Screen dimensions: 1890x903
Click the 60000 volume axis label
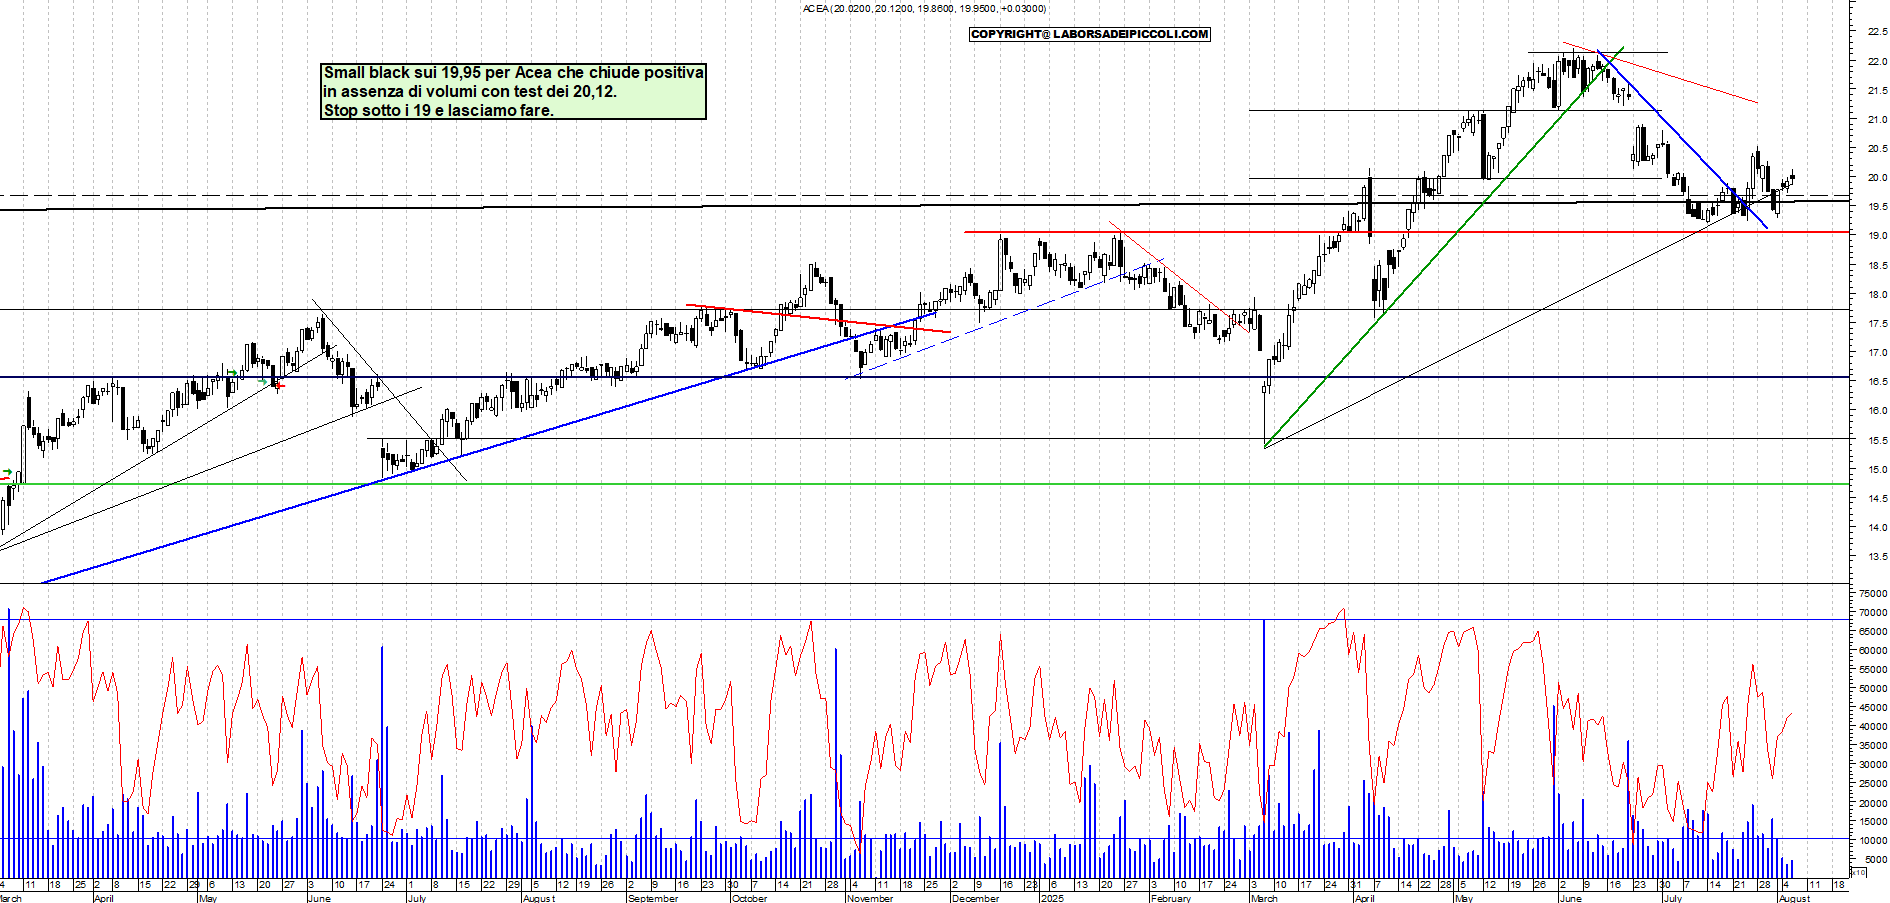click(1873, 651)
